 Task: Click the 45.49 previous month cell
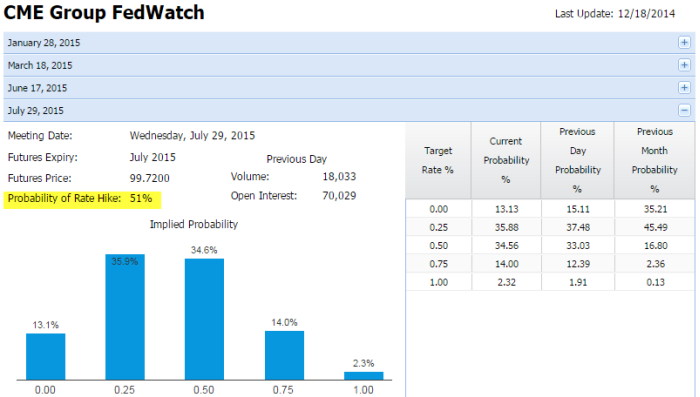(655, 227)
